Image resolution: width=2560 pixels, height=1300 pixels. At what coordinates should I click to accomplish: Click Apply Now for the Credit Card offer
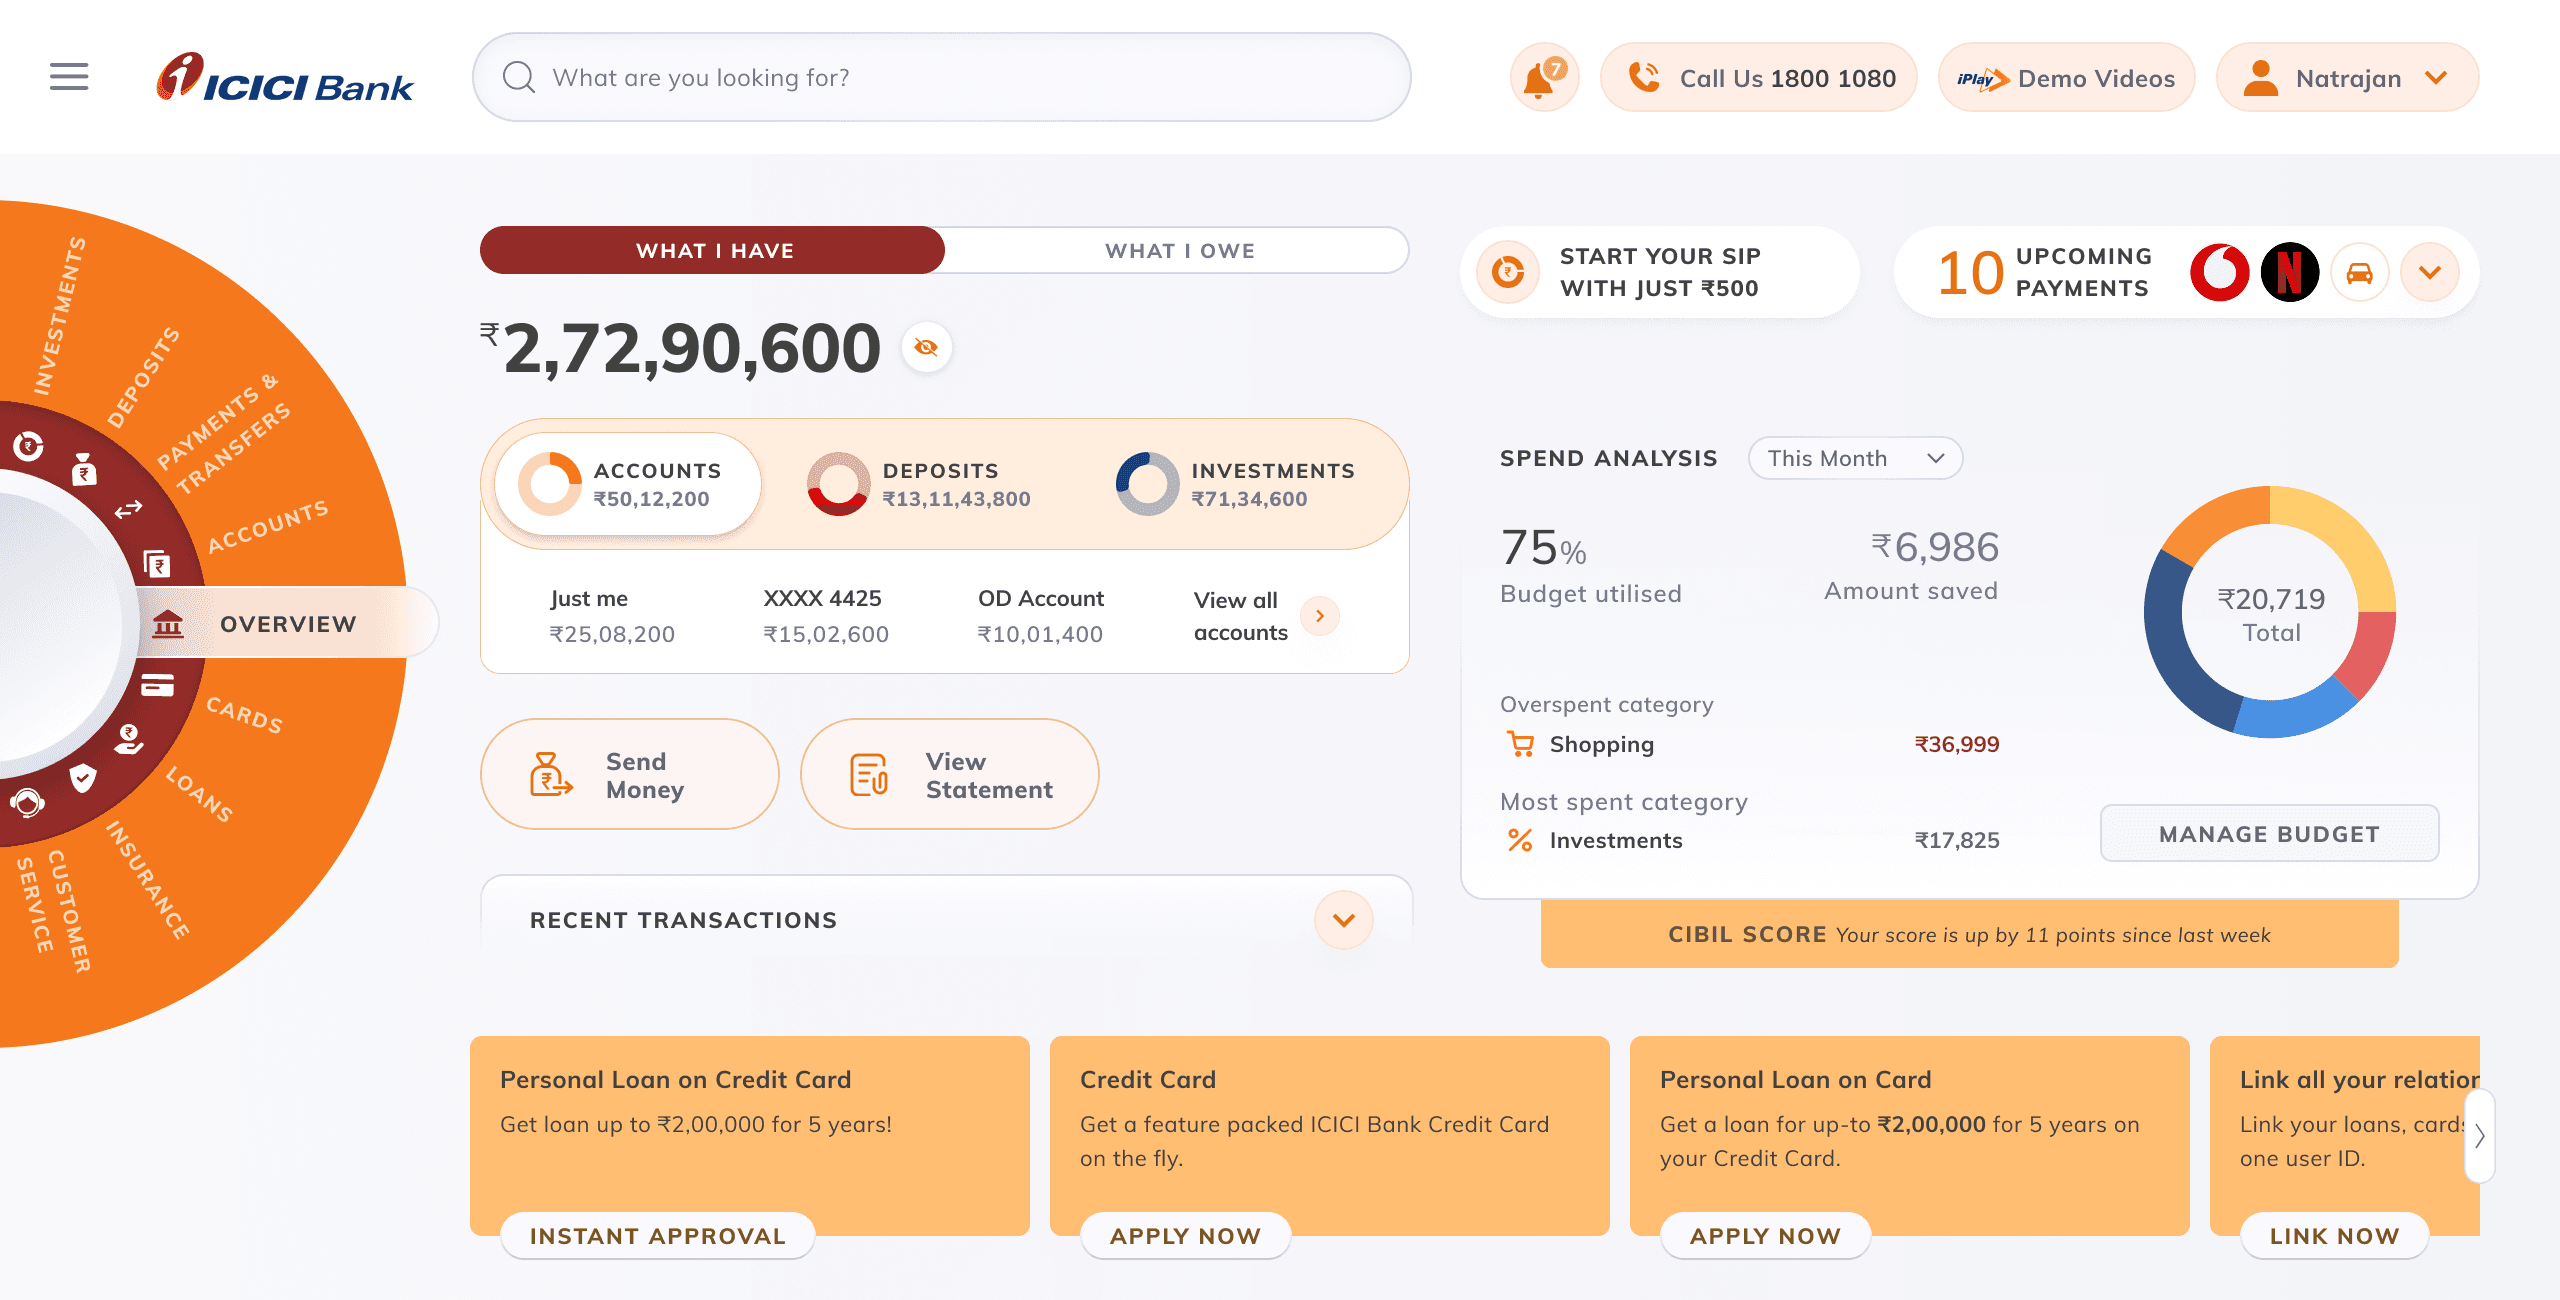[x=1184, y=1235]
